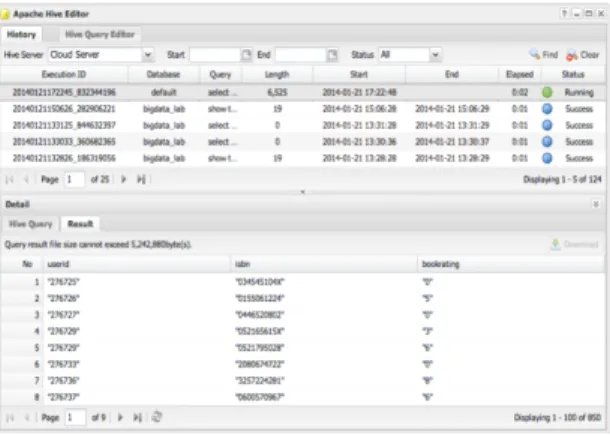This screenshot has height=435, width=610.
Task: Sort by Database column header
Action: (163, 74)
